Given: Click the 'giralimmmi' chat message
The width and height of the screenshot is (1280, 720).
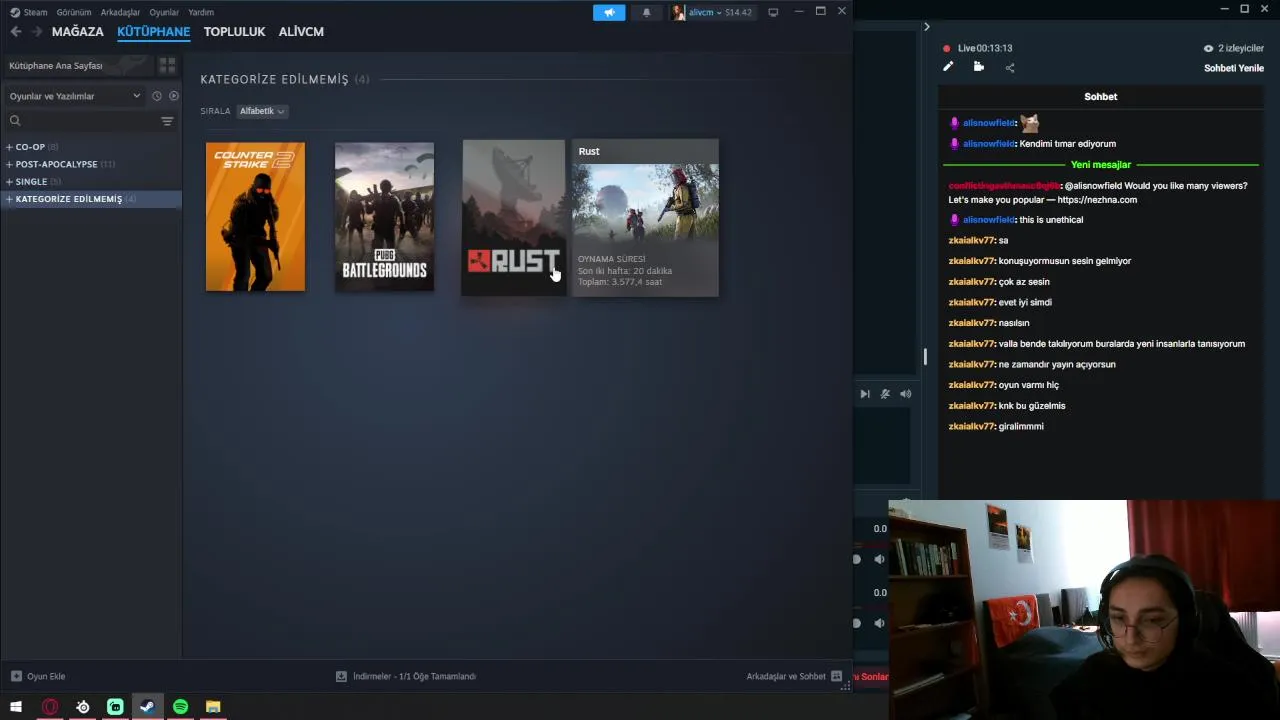Looking at the screenshot, I should tap(1021, 427).
